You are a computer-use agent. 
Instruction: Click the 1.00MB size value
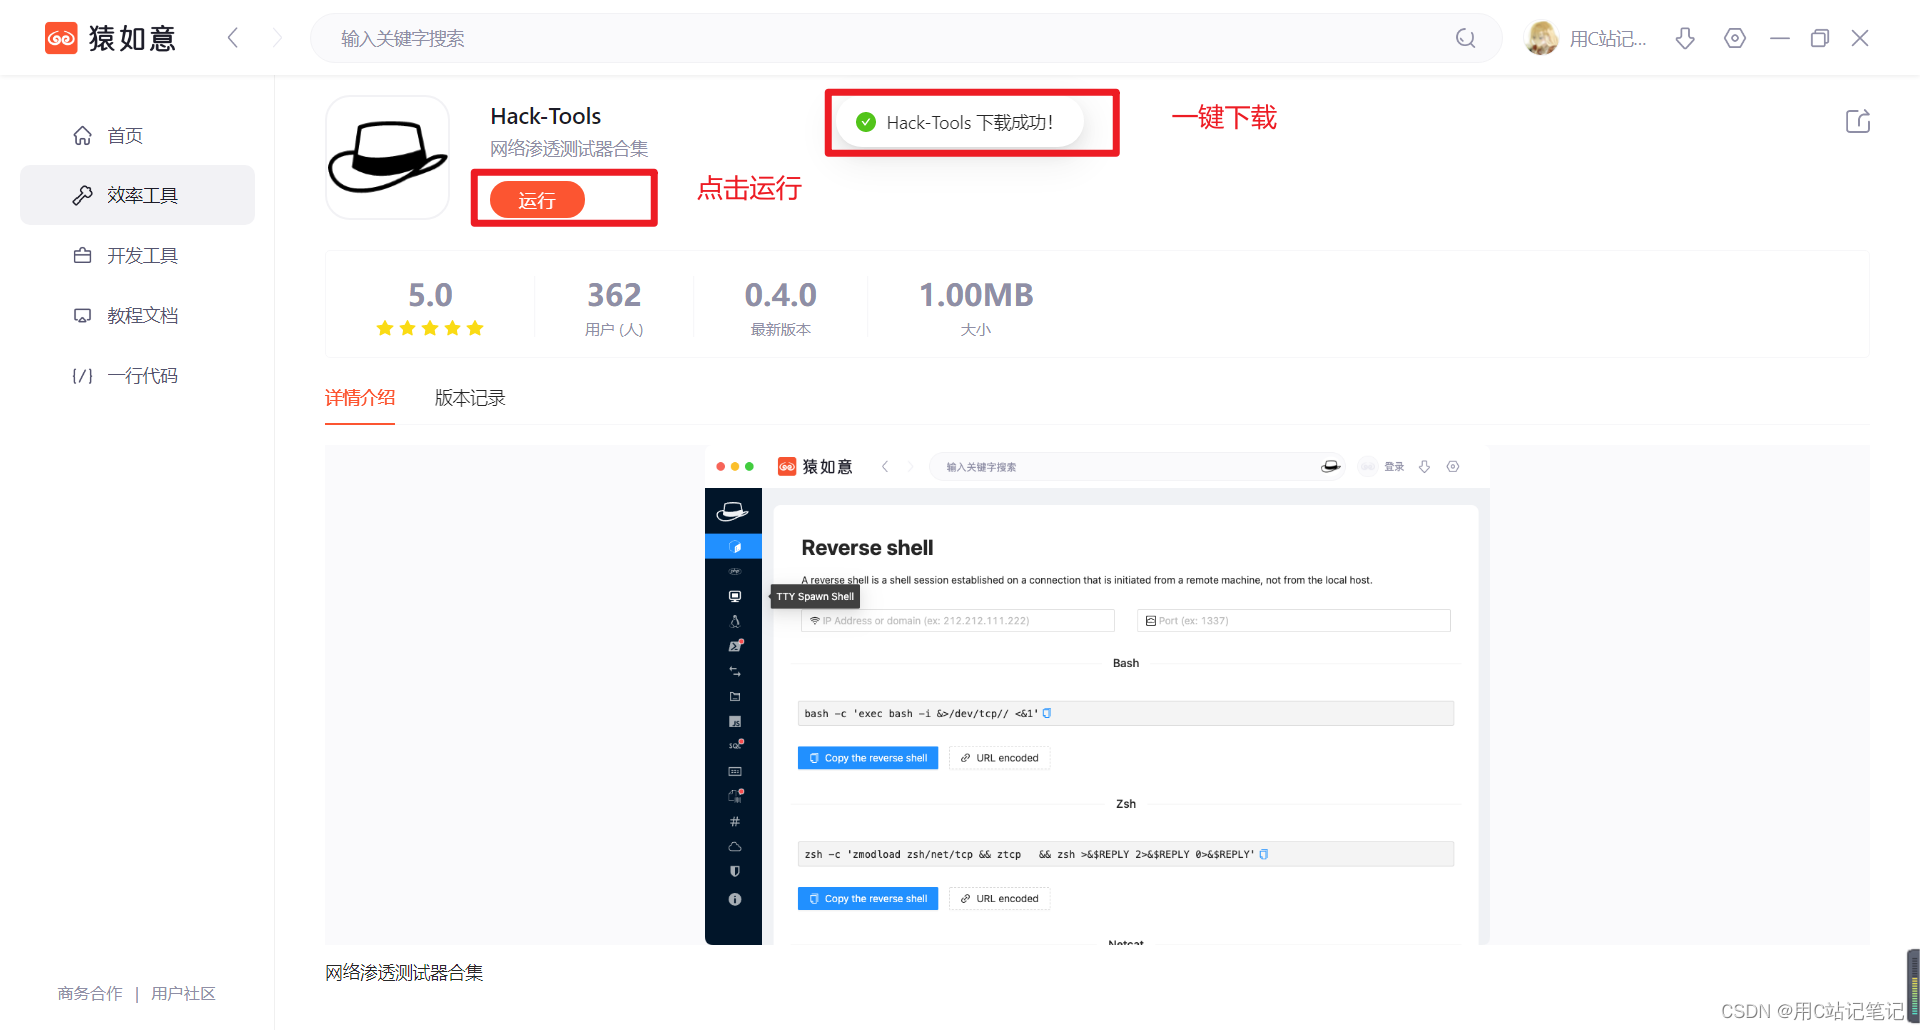pyautogui.click(x=976, y=295)
